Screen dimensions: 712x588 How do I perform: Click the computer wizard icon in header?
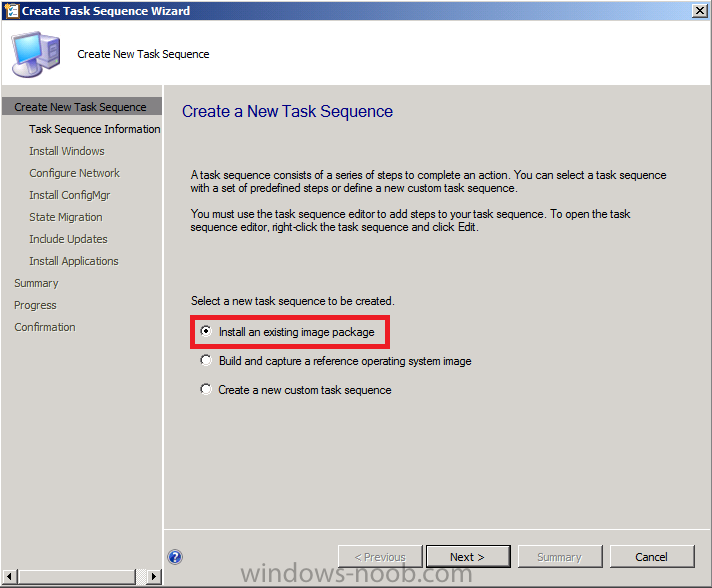pos(36,54)
